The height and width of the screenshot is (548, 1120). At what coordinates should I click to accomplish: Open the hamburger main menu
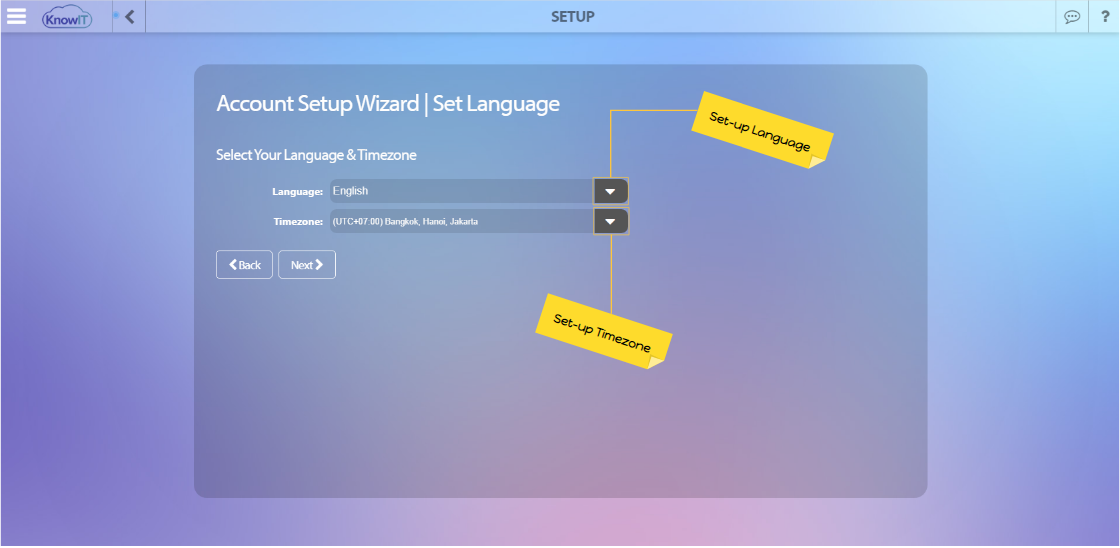[17, 16]
